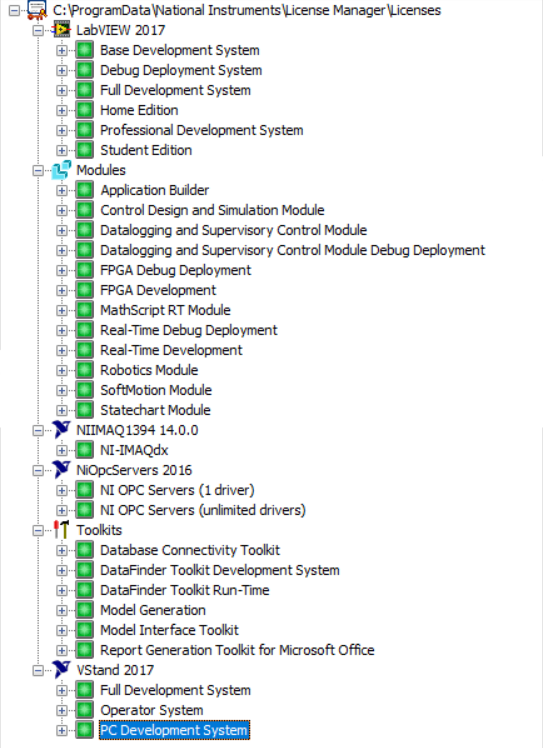This screenshot has width=543, height=748.
Task: Expand the FPGA Debug Deployment node
Action: [x=62, y=270]
